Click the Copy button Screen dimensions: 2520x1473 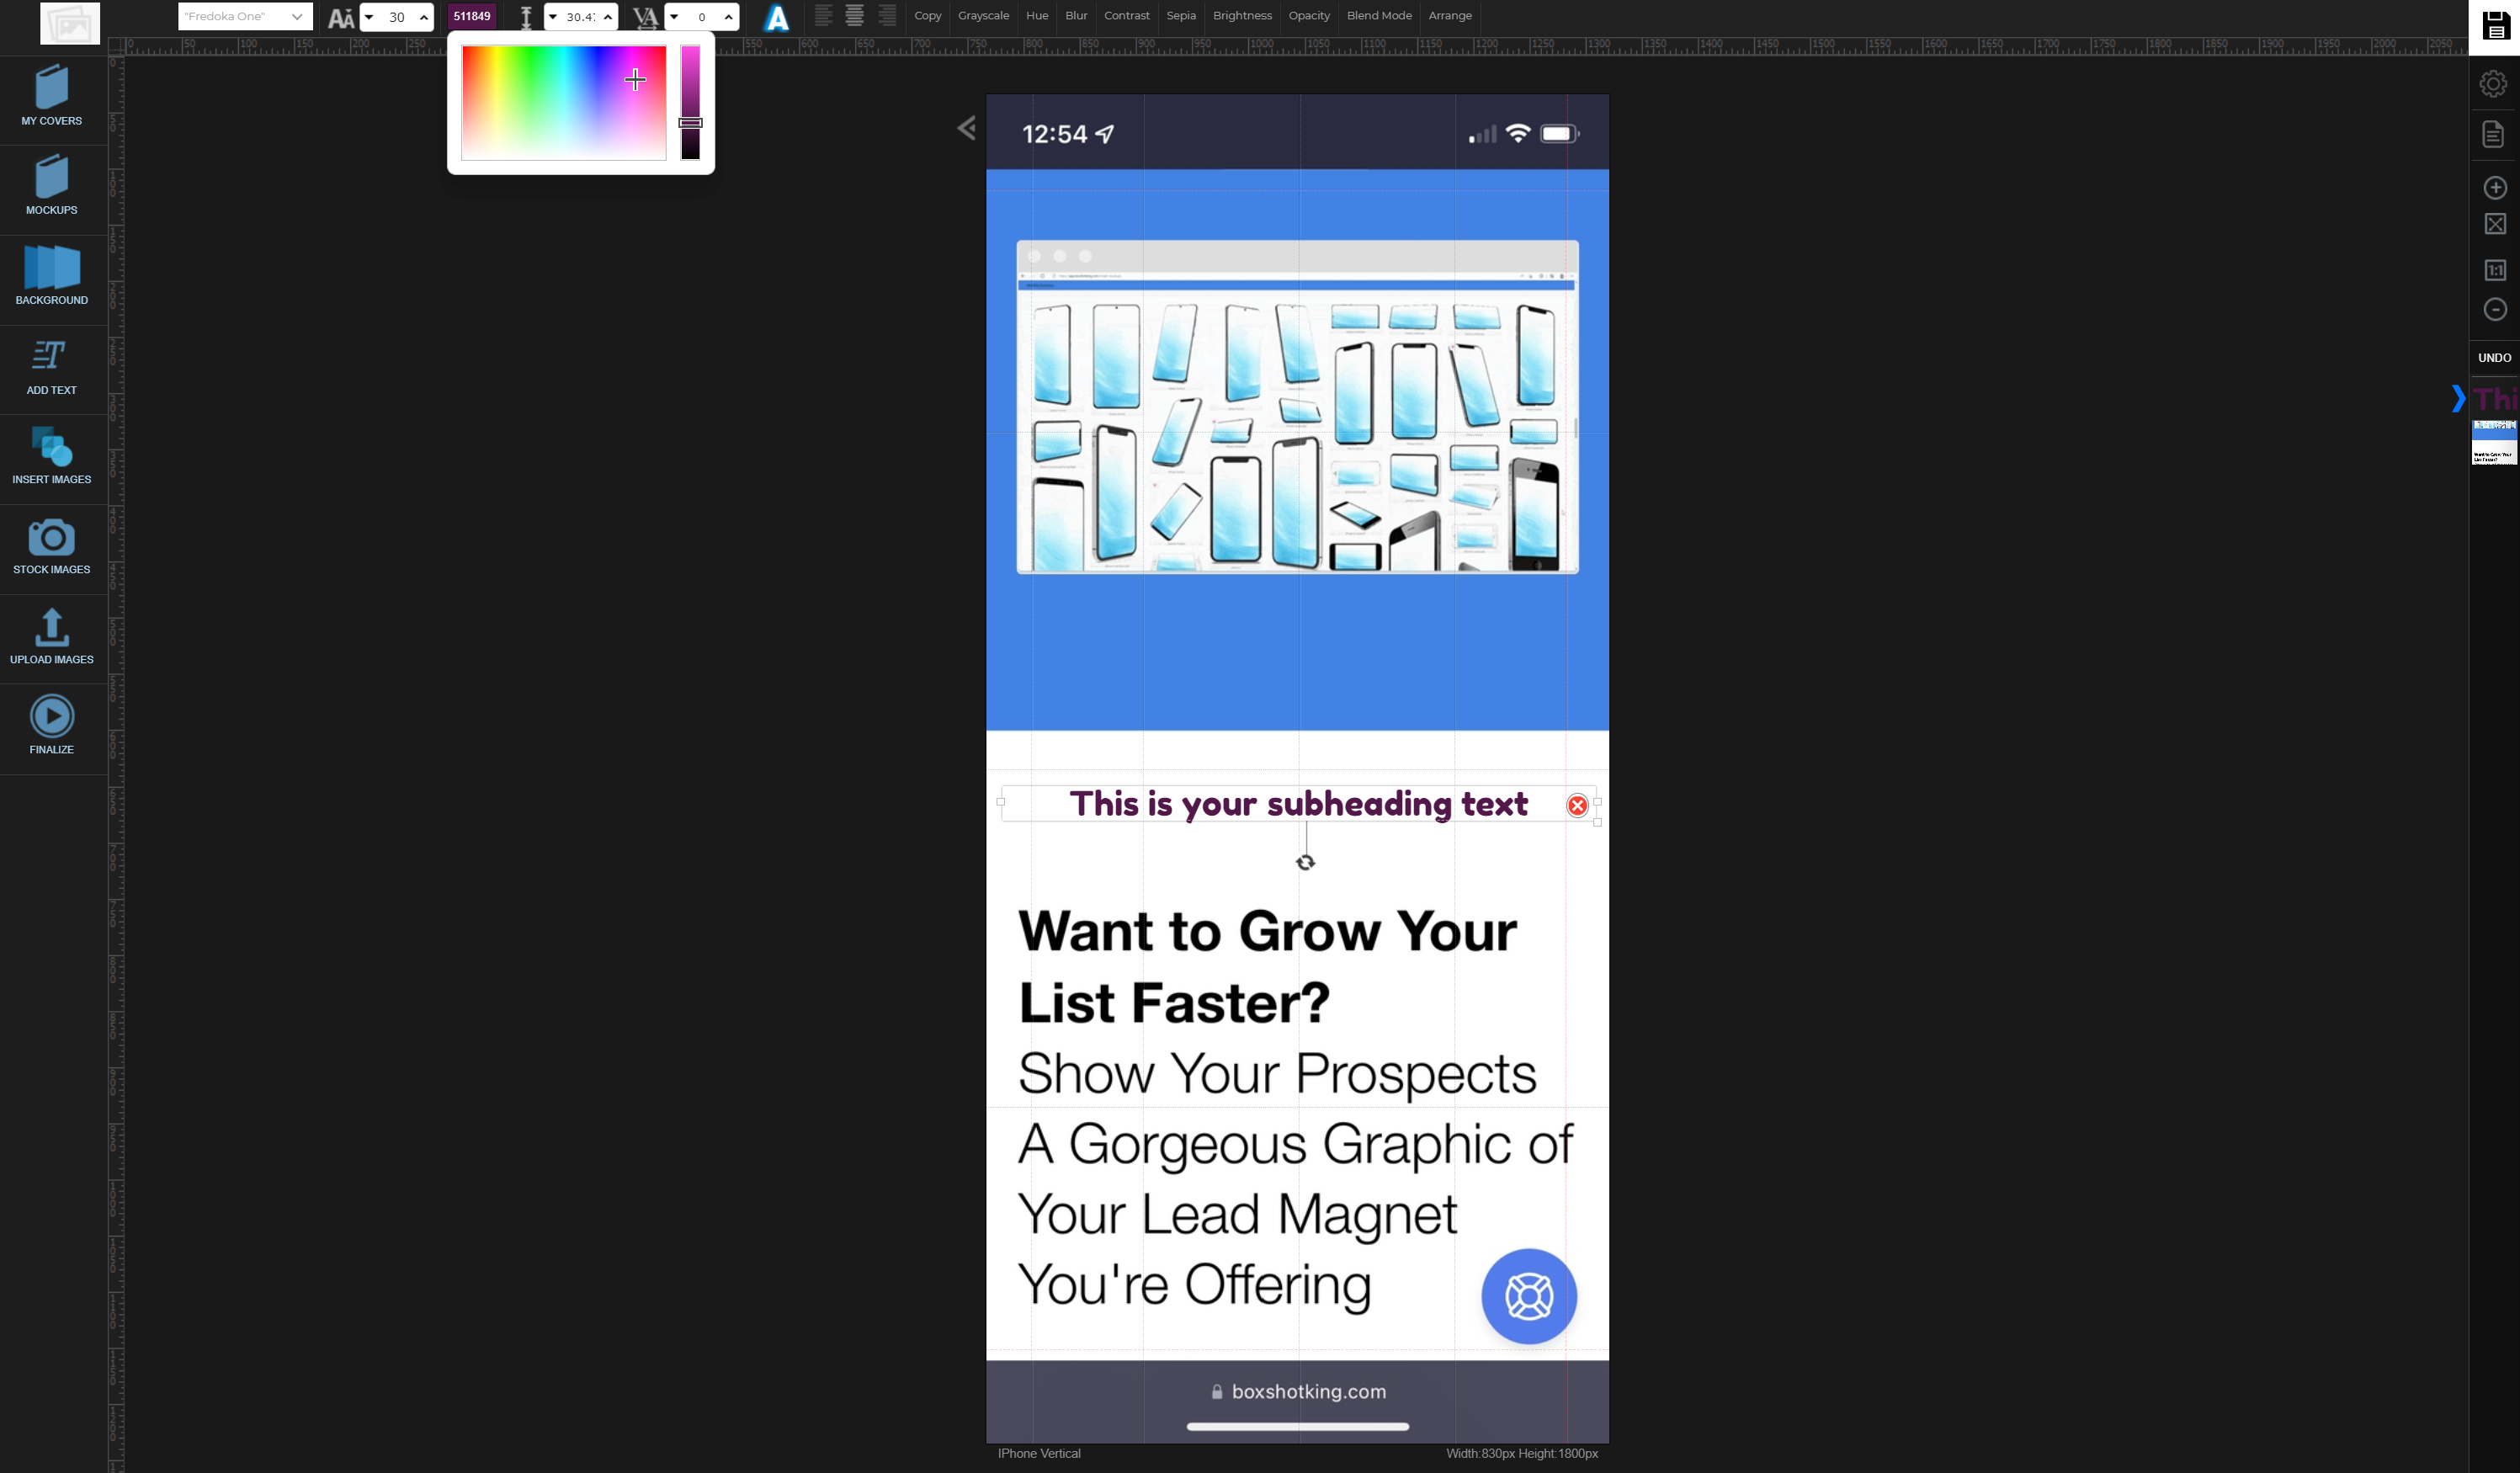927,16
